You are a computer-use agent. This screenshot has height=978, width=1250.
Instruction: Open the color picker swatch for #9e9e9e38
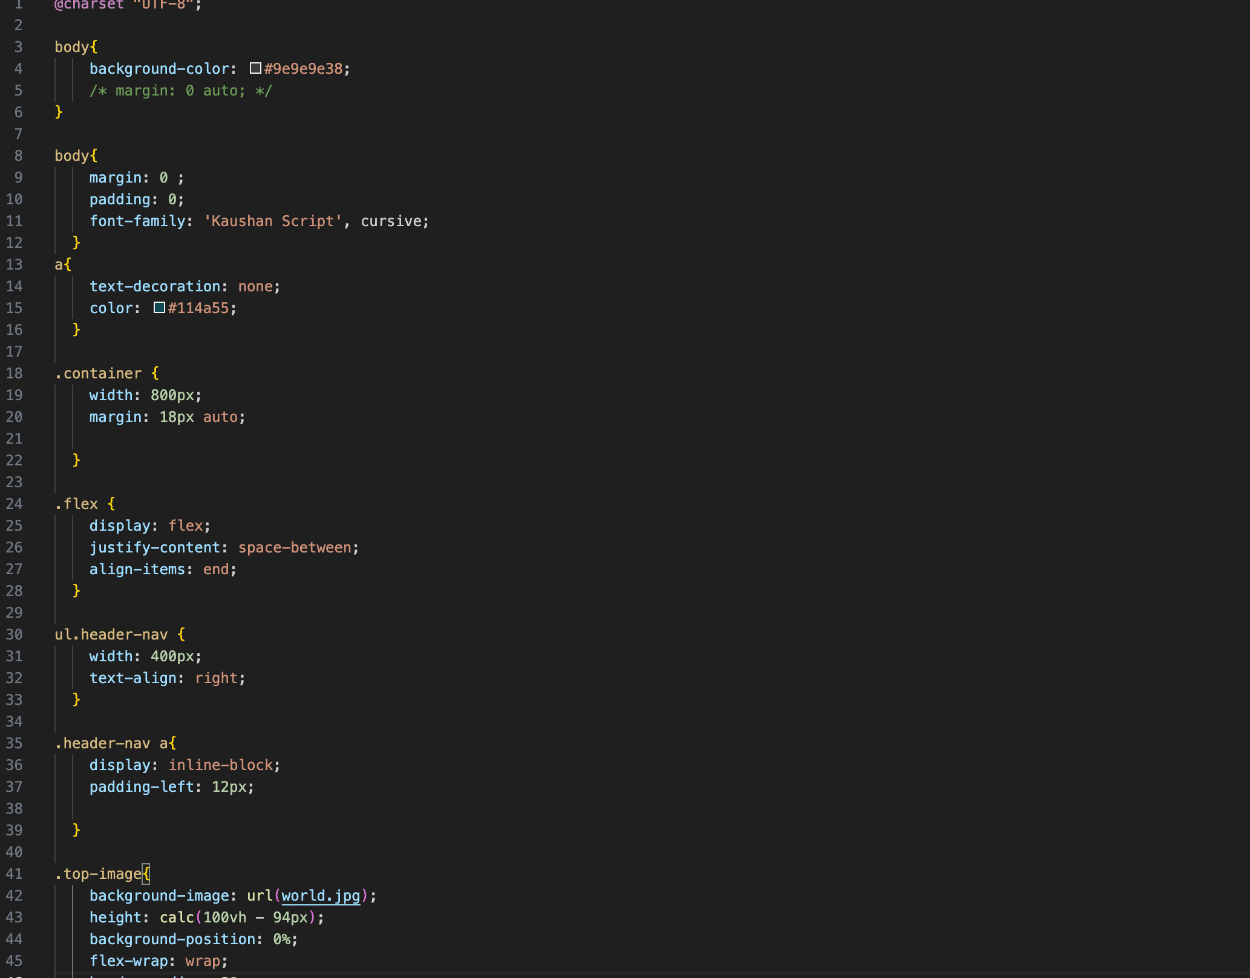click(x=256, y=69)
